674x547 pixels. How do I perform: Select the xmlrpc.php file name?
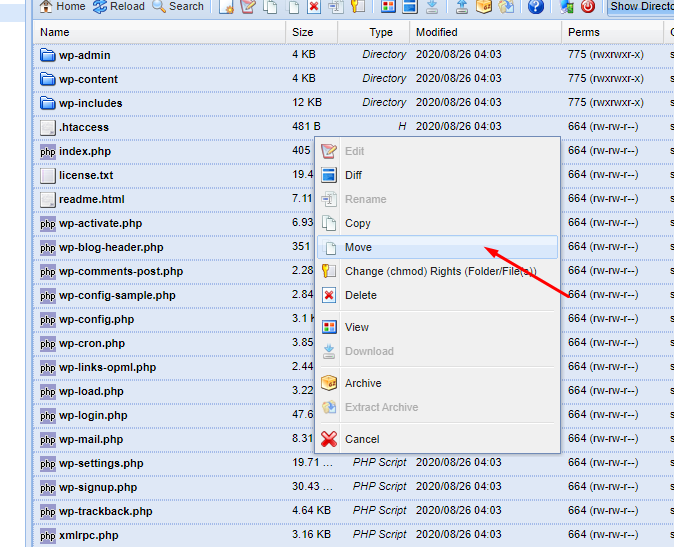point(88,536)
